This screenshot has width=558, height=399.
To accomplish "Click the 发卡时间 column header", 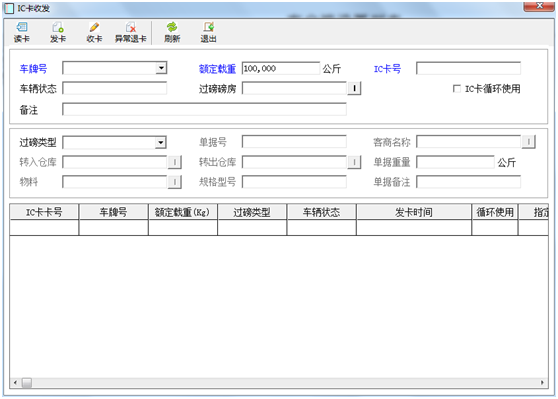I will (414, 212).
